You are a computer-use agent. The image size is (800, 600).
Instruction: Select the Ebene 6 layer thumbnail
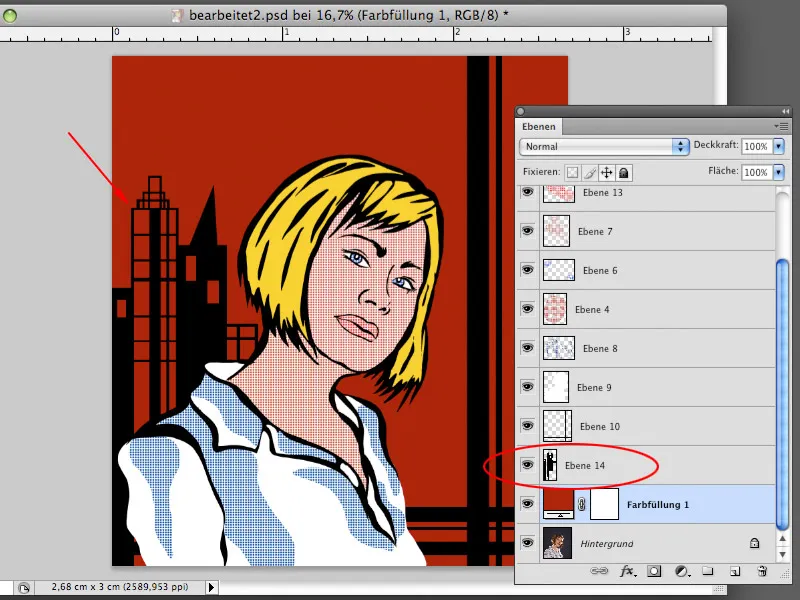[559, 270]
